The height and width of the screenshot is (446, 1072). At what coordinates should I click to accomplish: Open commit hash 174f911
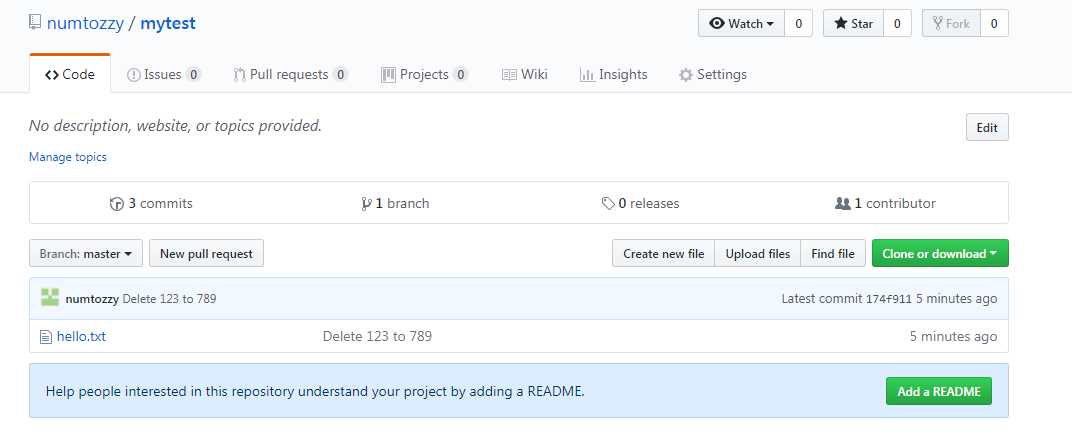[889, 299]
